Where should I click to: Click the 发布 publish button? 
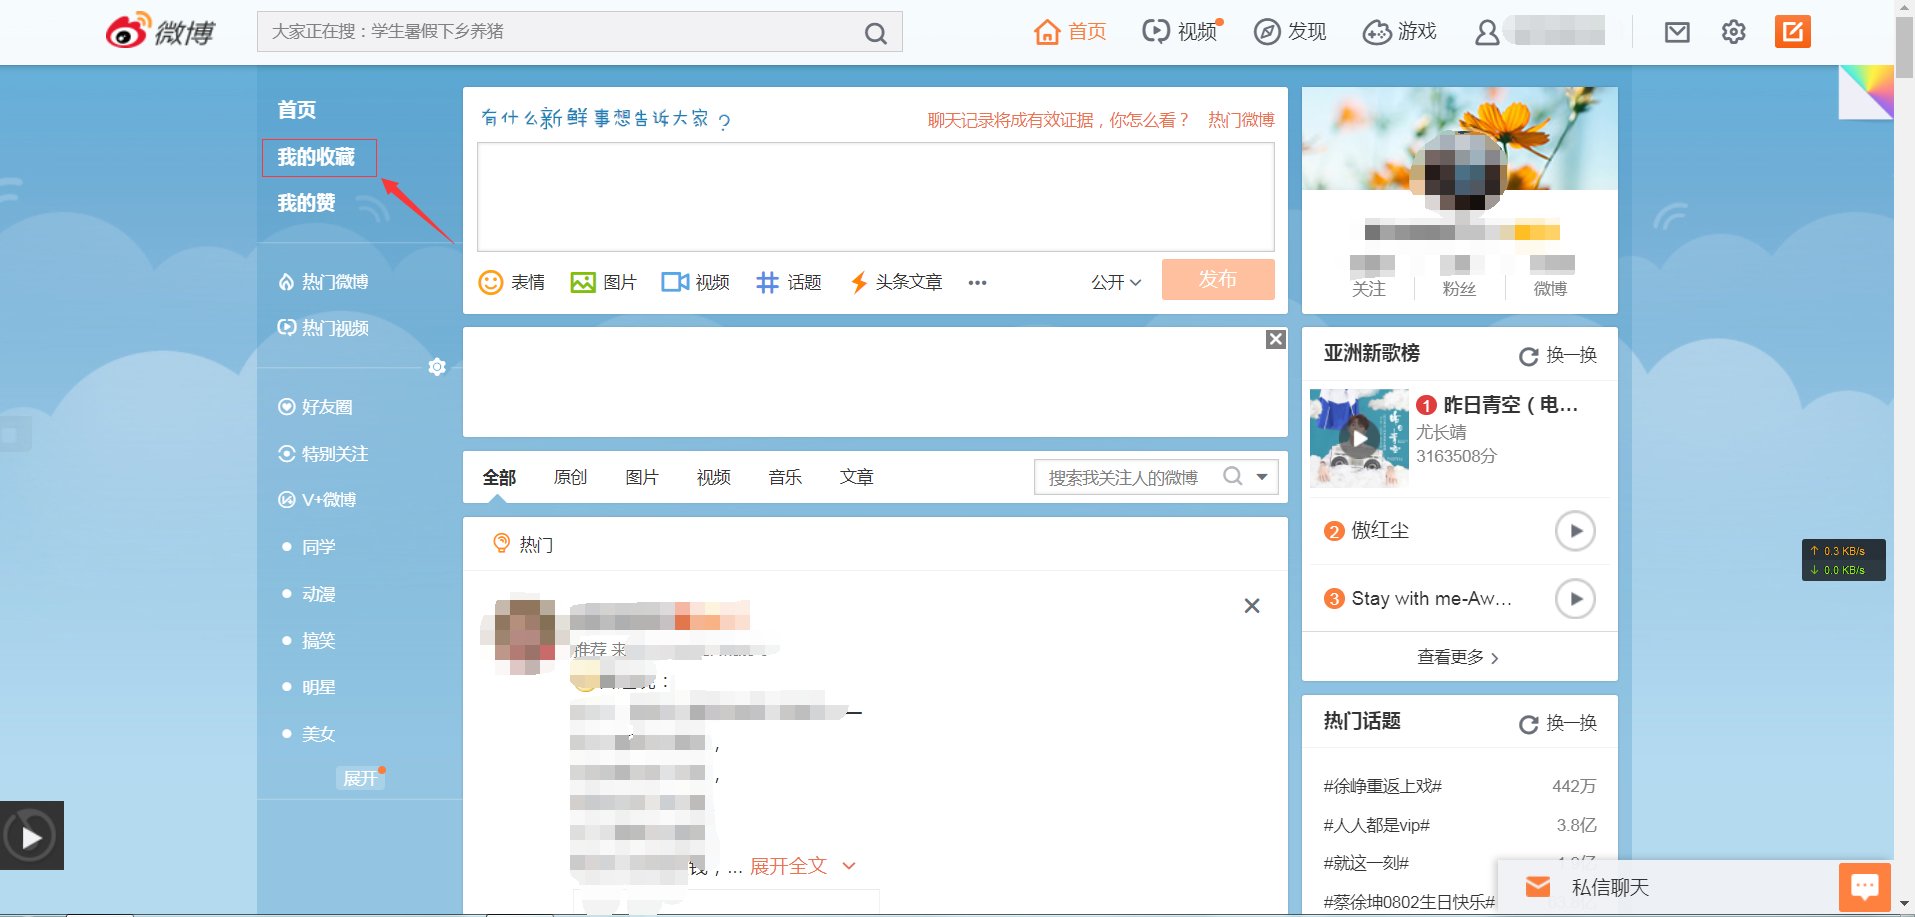click(1218, 280)
